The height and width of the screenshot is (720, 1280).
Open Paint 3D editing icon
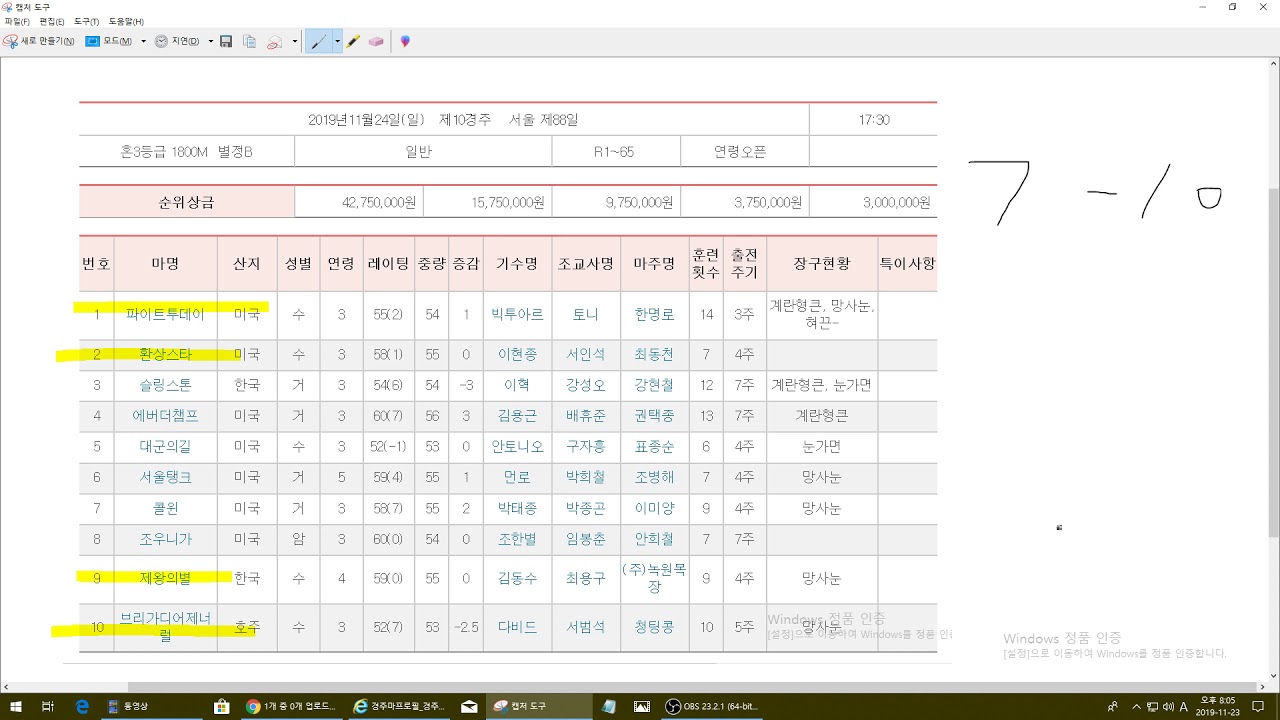tap(405, 42)
